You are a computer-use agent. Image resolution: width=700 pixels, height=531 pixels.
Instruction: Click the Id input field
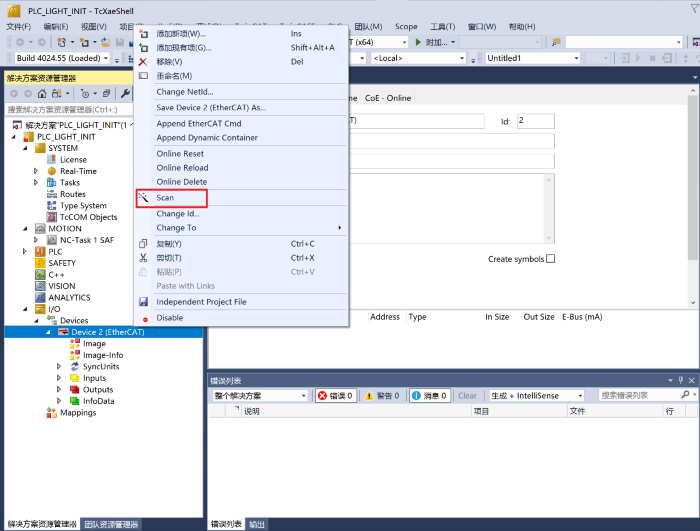pyautogui.click(x=536, y=121)
